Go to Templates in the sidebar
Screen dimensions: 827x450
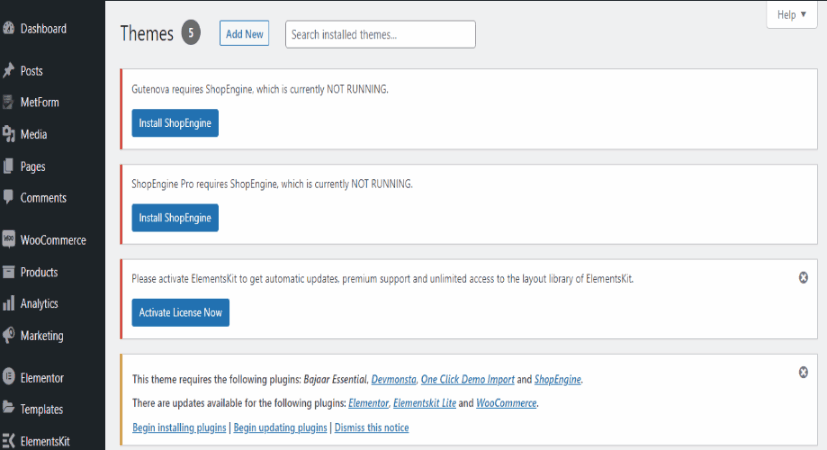(x=41, y=409)
